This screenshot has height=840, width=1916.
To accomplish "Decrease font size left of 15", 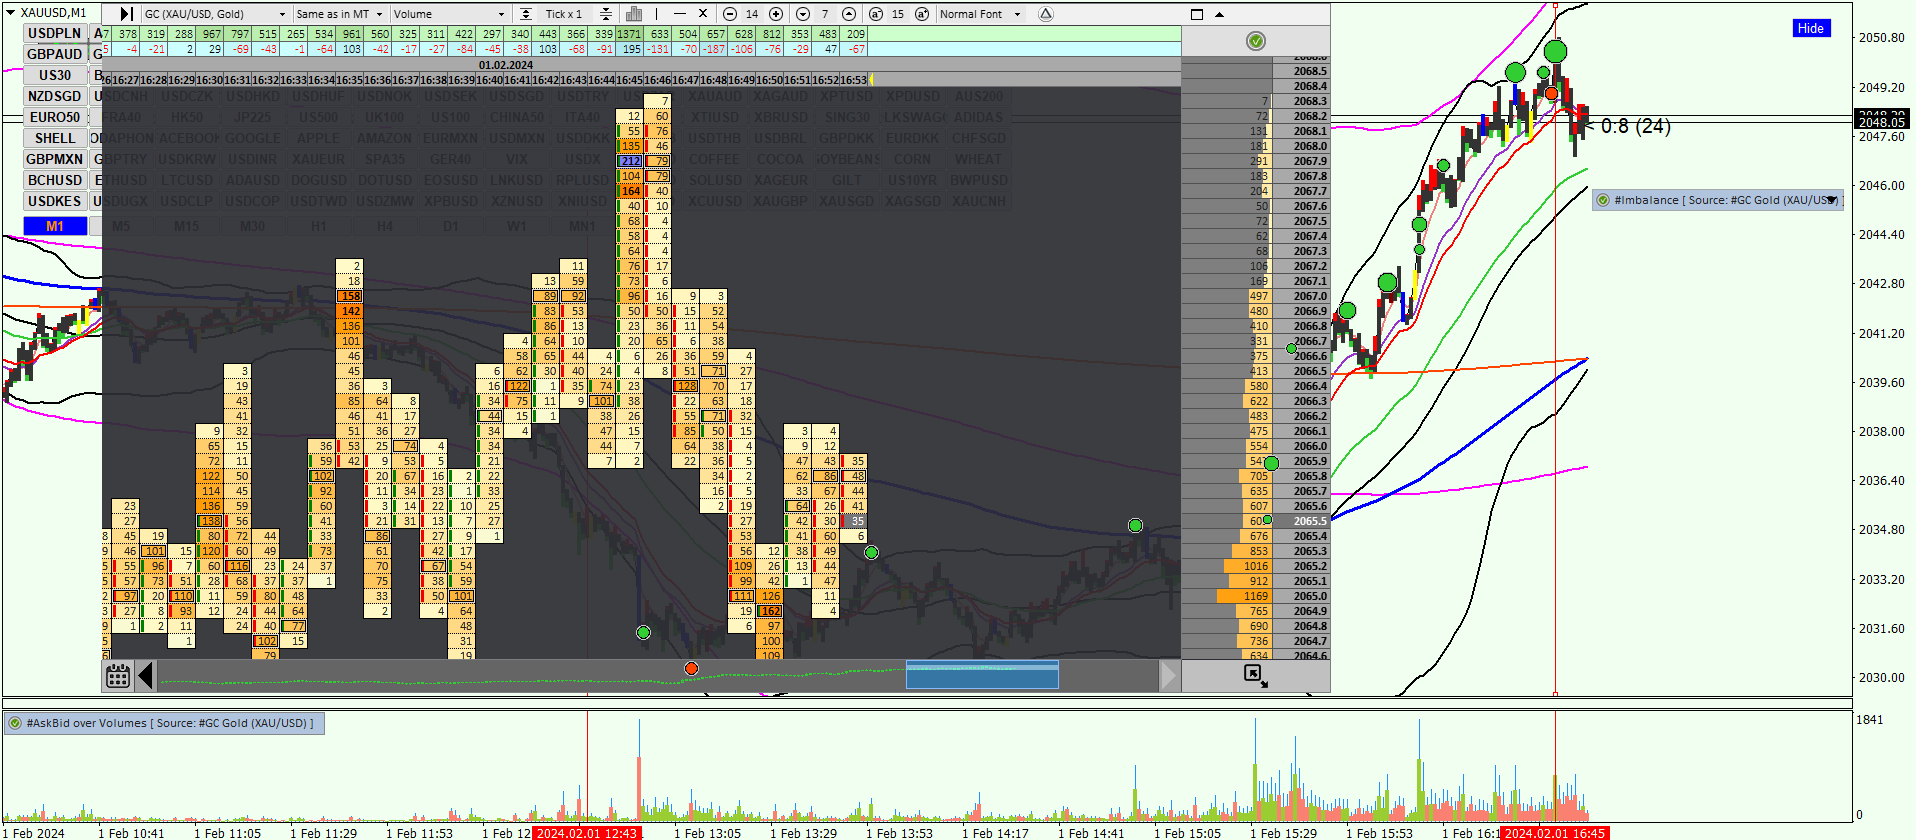I will (876, 14).
